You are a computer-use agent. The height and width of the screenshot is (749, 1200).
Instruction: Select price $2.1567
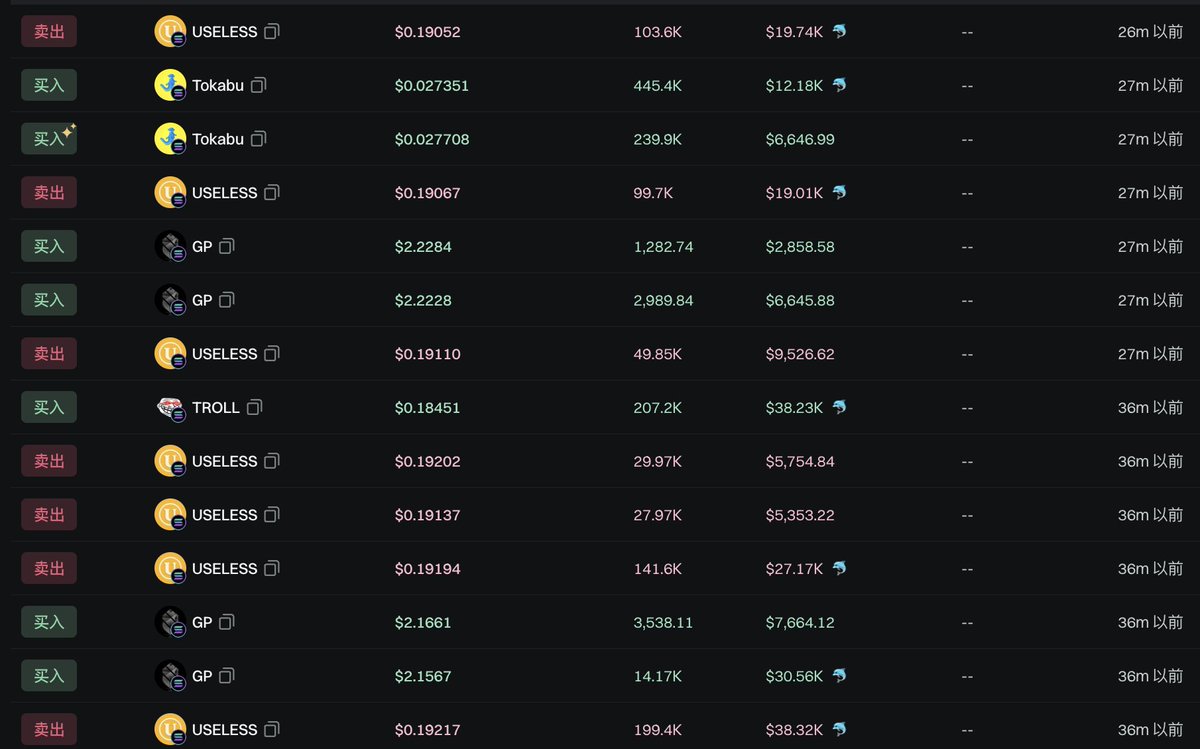click(x=423, y=676)
